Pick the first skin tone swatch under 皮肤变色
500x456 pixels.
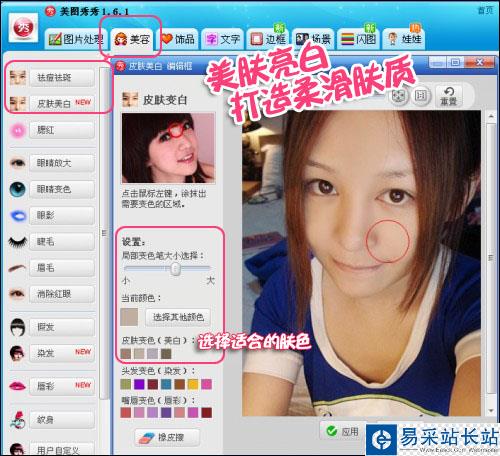point(126,354)
